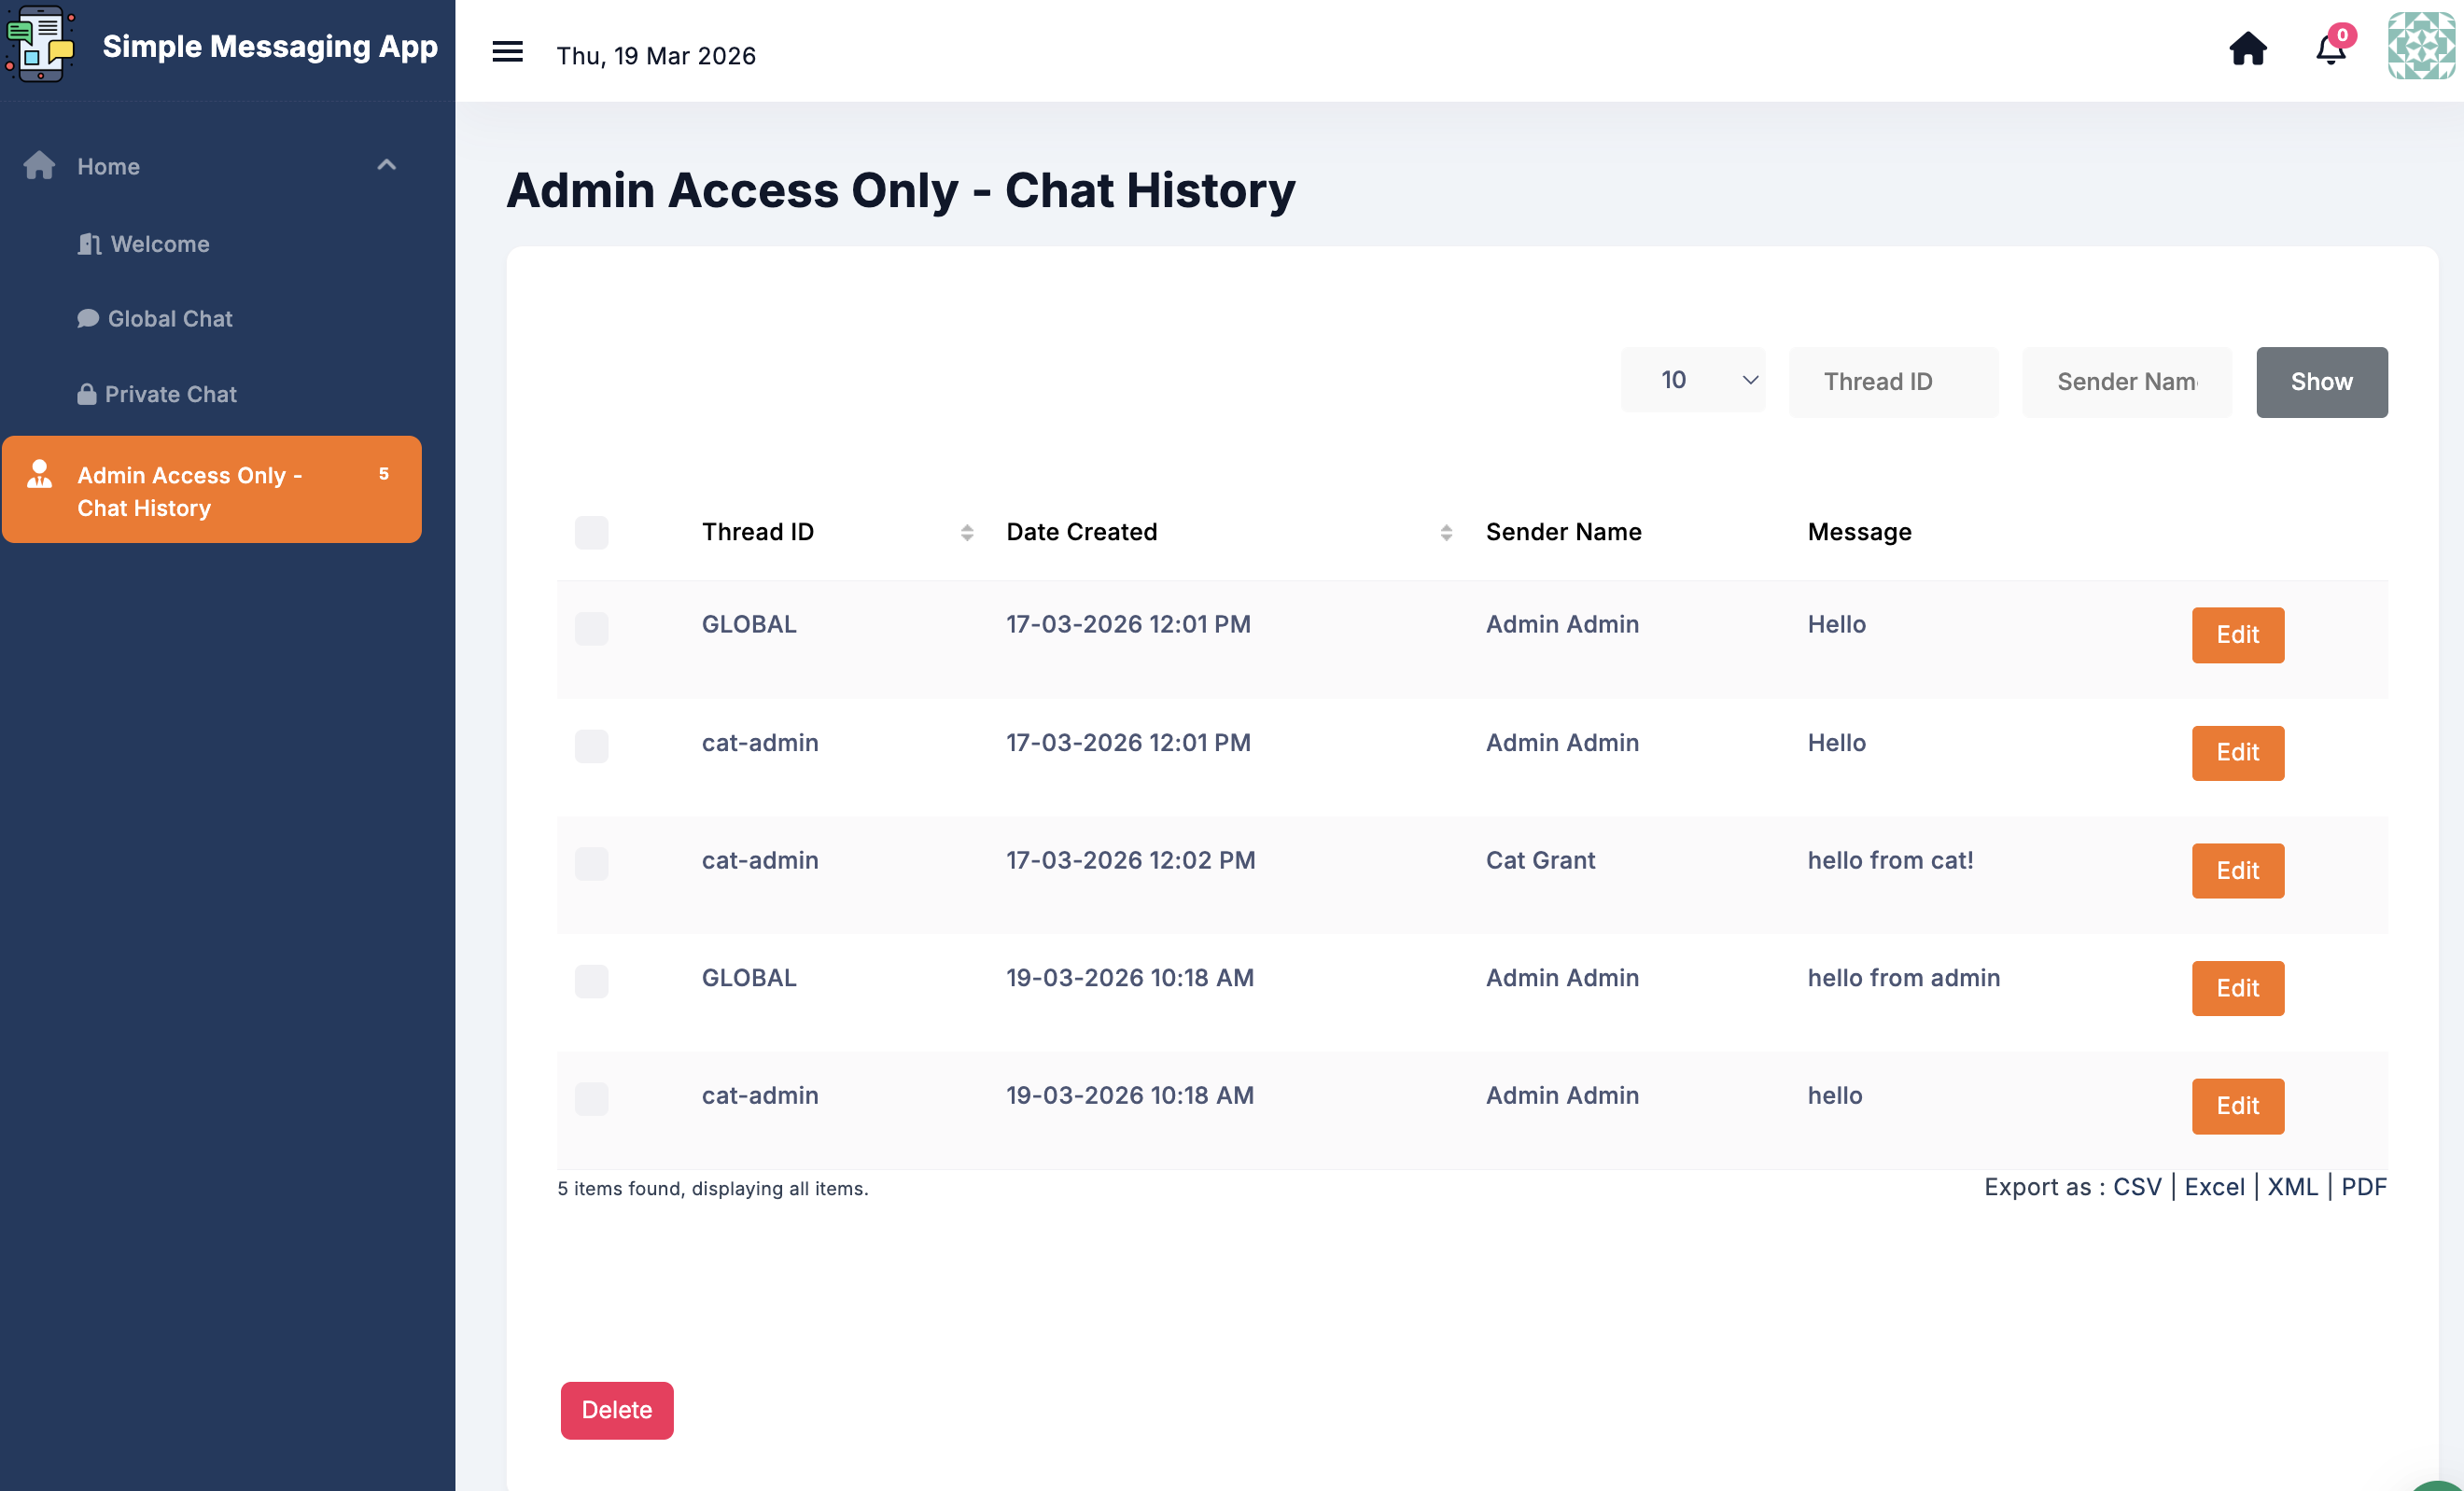Click the Private Chat lock icon
The image size is (2464, 1491).
point(87,394)
